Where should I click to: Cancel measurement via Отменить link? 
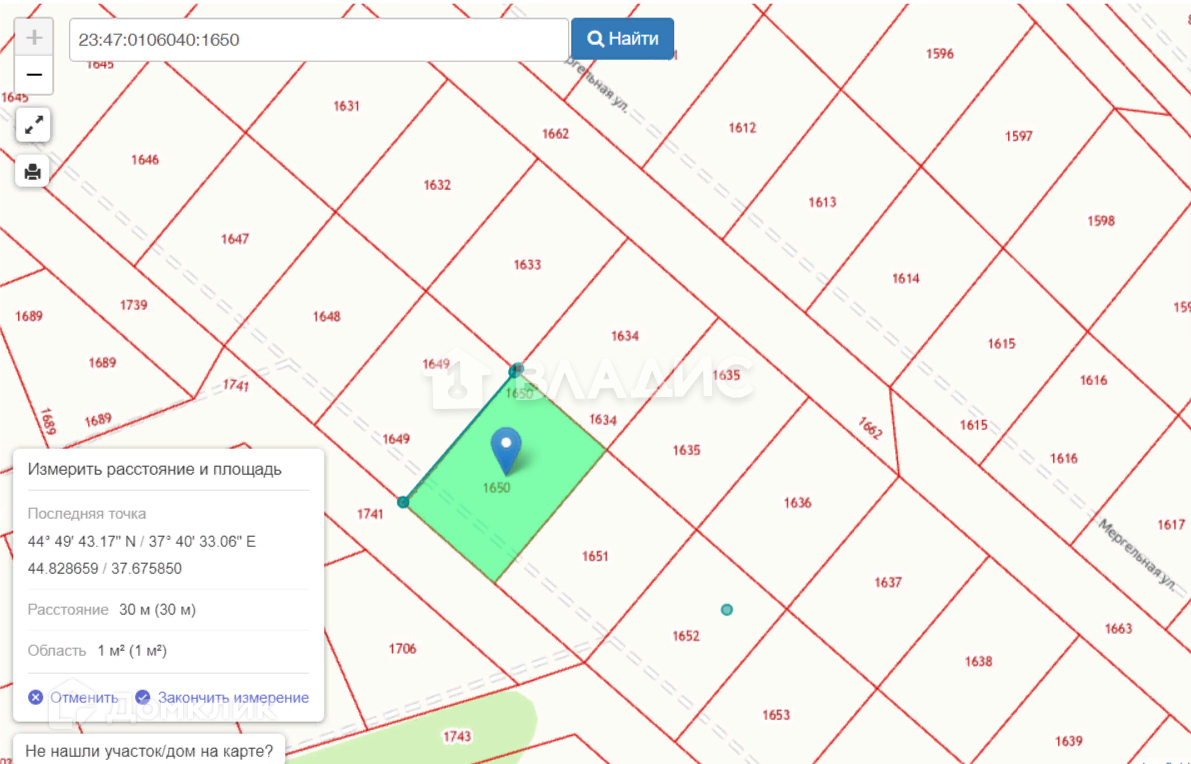coord(73,697)
